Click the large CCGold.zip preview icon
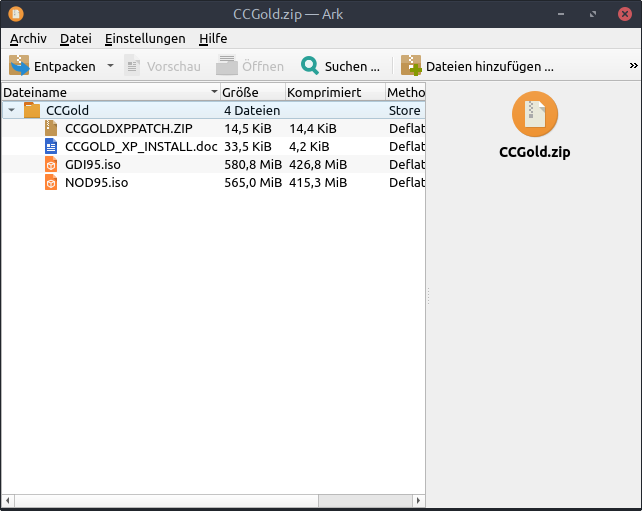The image size is (642, 511). point(534,114)
